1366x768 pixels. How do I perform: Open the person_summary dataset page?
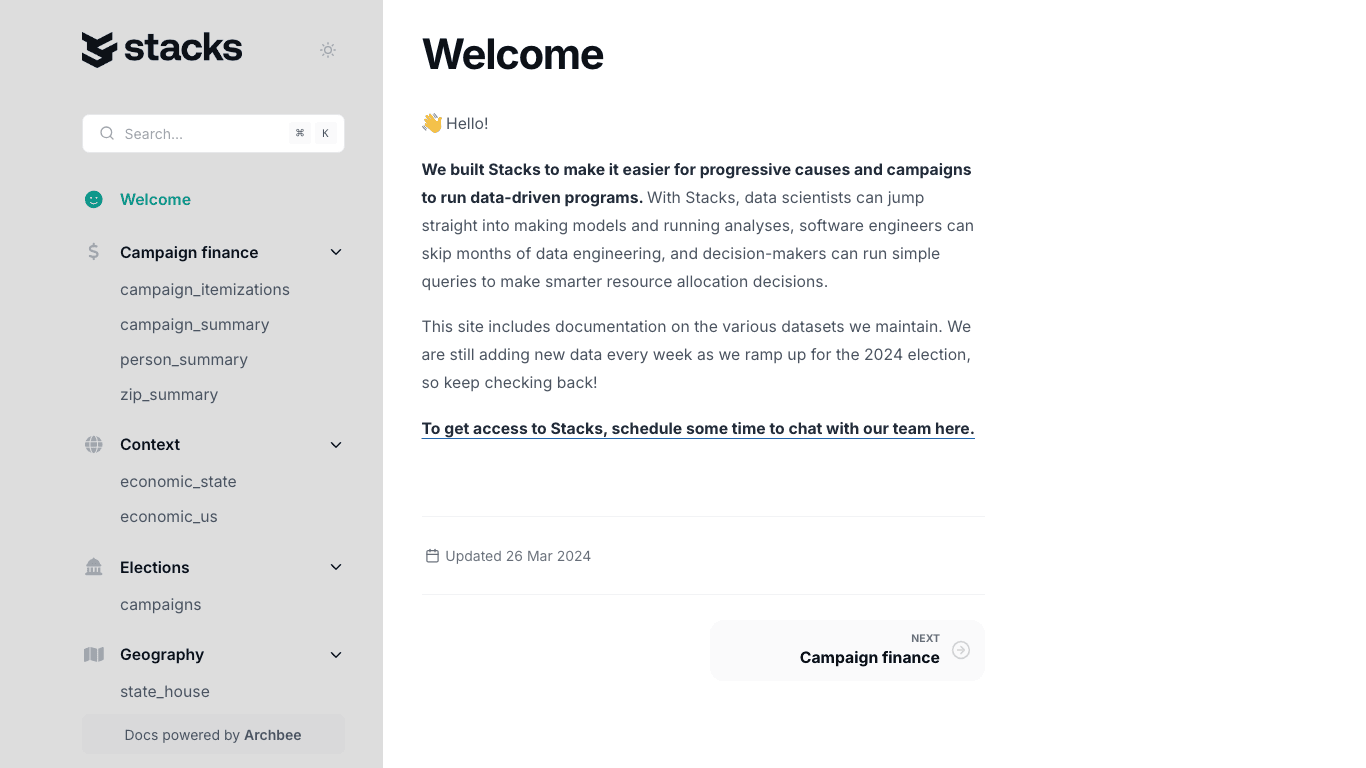[184, 359]
